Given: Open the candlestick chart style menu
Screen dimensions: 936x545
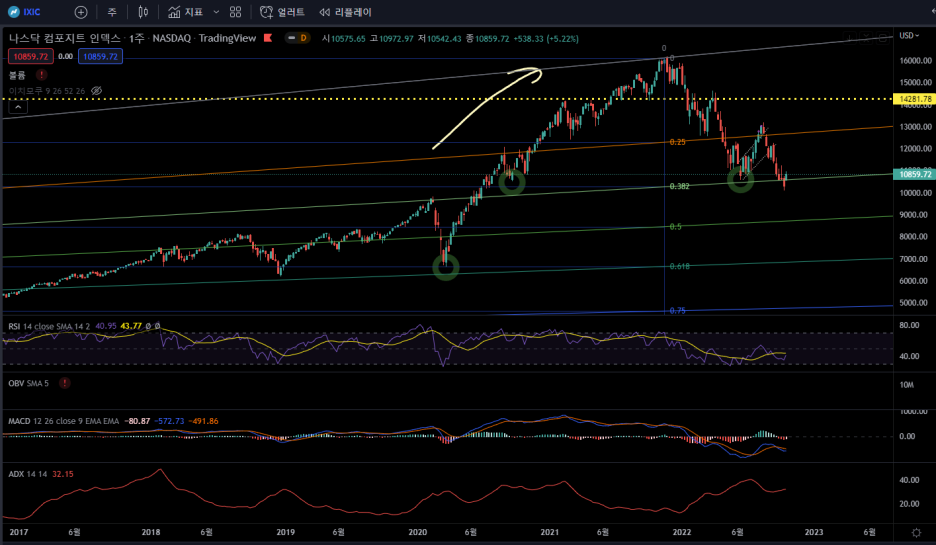Looking at the screenshot, I should 143,12.
